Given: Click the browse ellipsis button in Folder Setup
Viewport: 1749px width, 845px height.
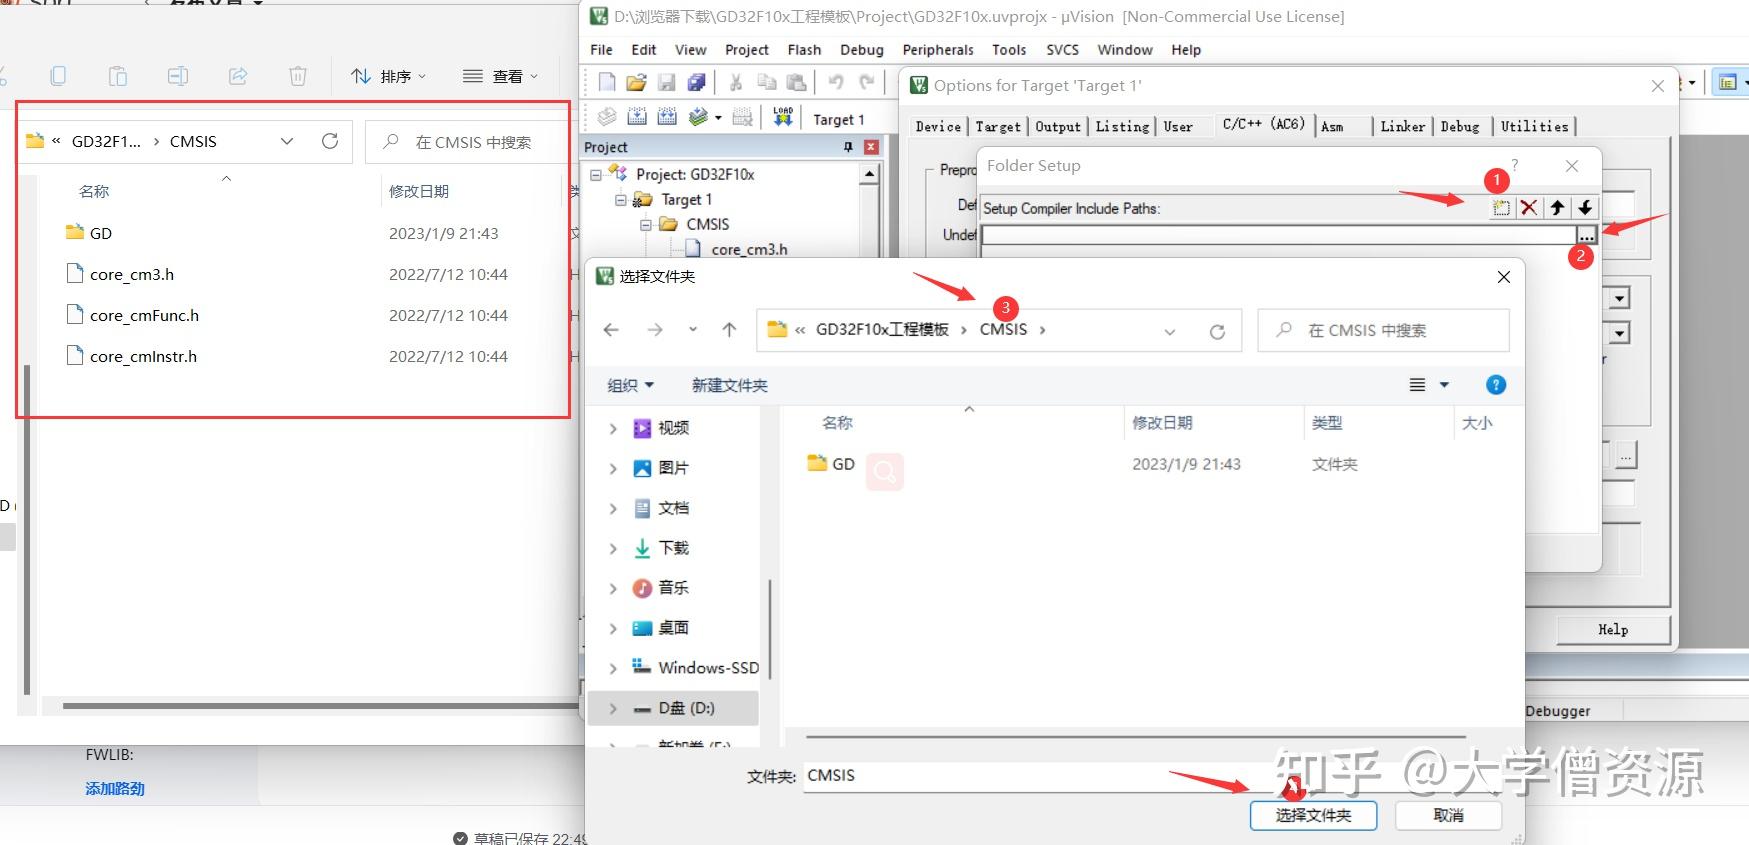Looking at the screenshot, I should point(1586,235).
